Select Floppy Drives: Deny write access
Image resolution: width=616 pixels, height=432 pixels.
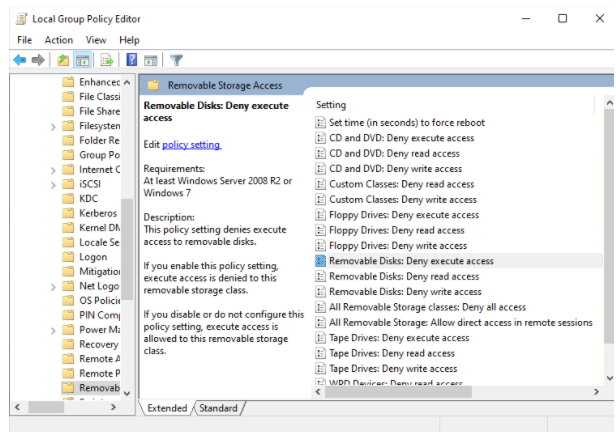[x=398, y=246]
